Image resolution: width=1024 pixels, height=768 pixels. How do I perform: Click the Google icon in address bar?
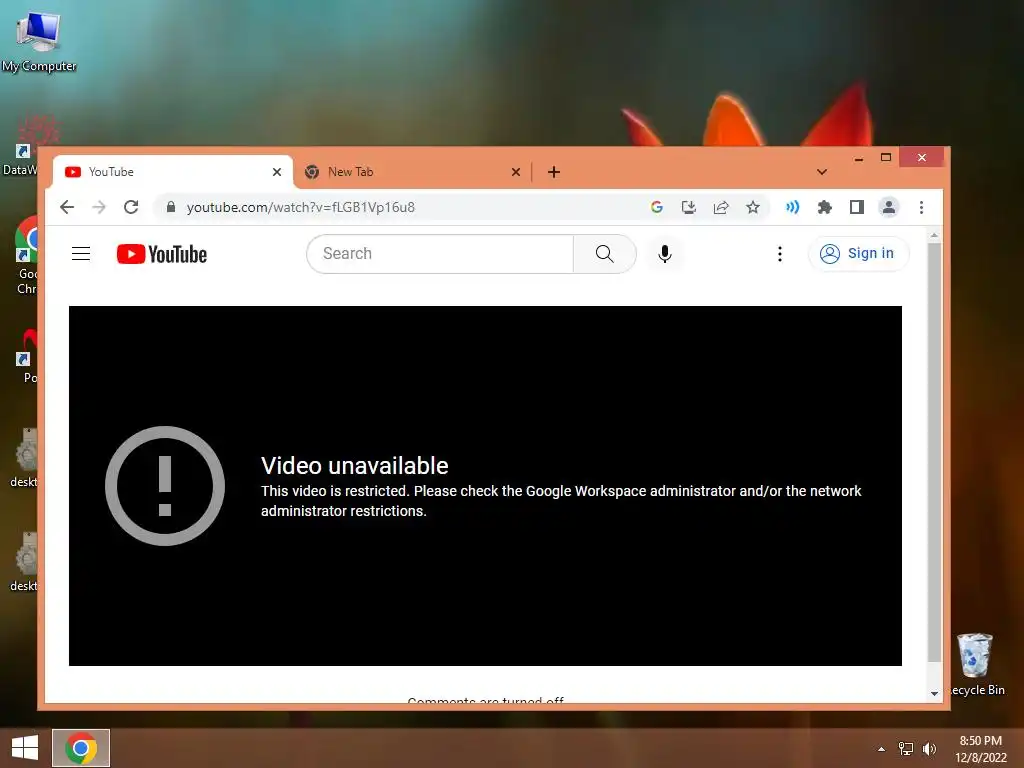657,207
